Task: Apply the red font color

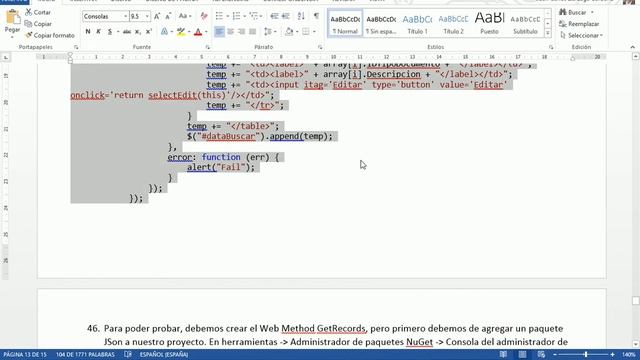Action: (x=198, y=31)
